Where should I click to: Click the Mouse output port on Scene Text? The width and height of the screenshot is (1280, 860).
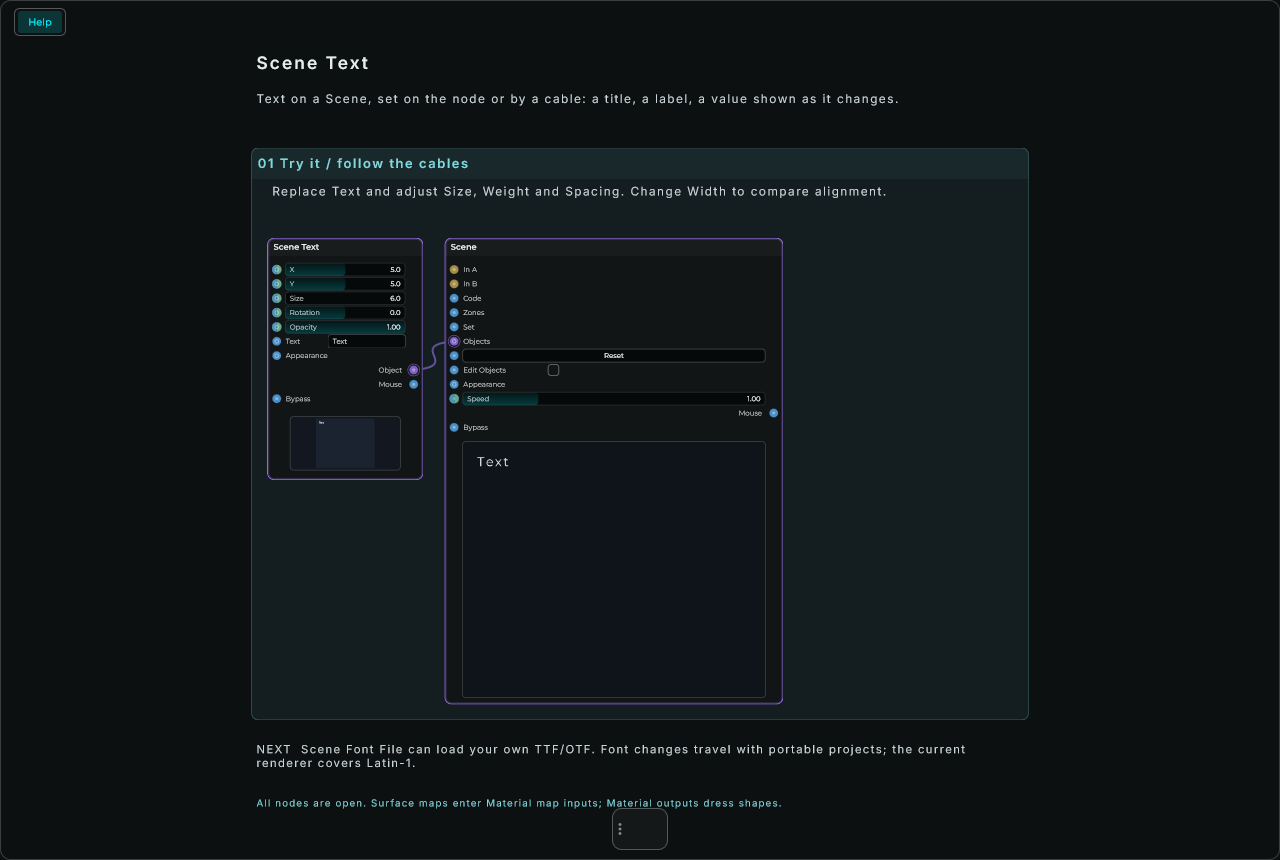coord(414,384)
